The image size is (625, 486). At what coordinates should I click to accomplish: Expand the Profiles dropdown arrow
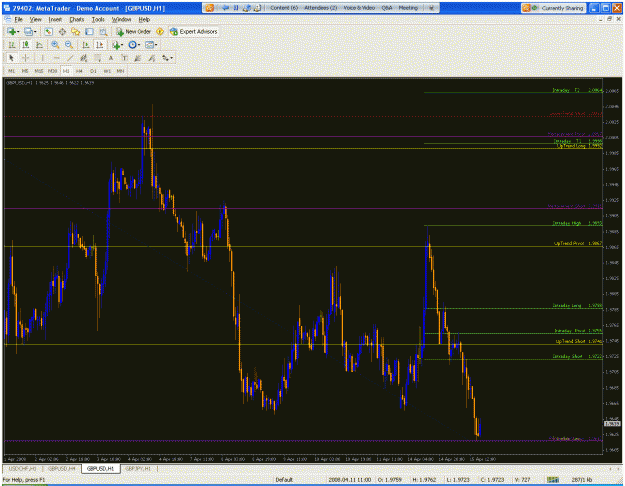pyautogui.click(x=35, y=32)
